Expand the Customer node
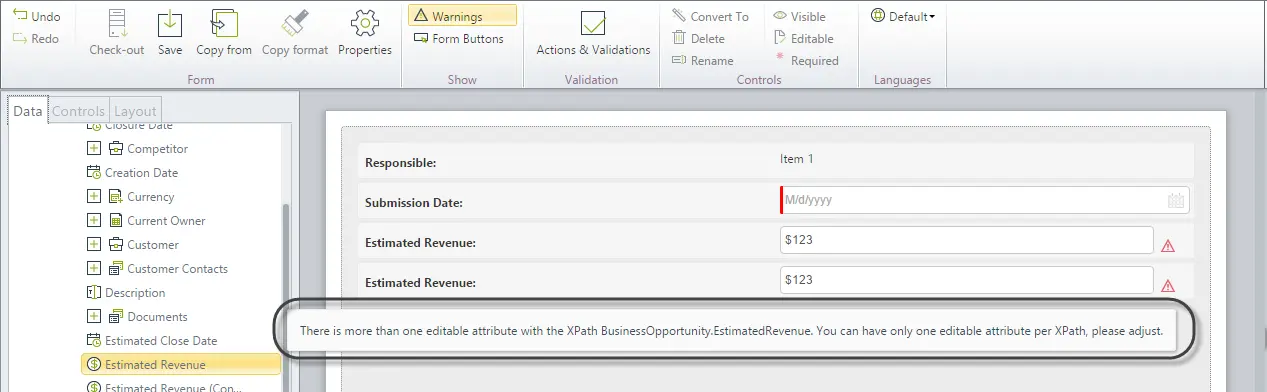The height and width of the screenshot is (392, 1267). [x=94, y=245]
